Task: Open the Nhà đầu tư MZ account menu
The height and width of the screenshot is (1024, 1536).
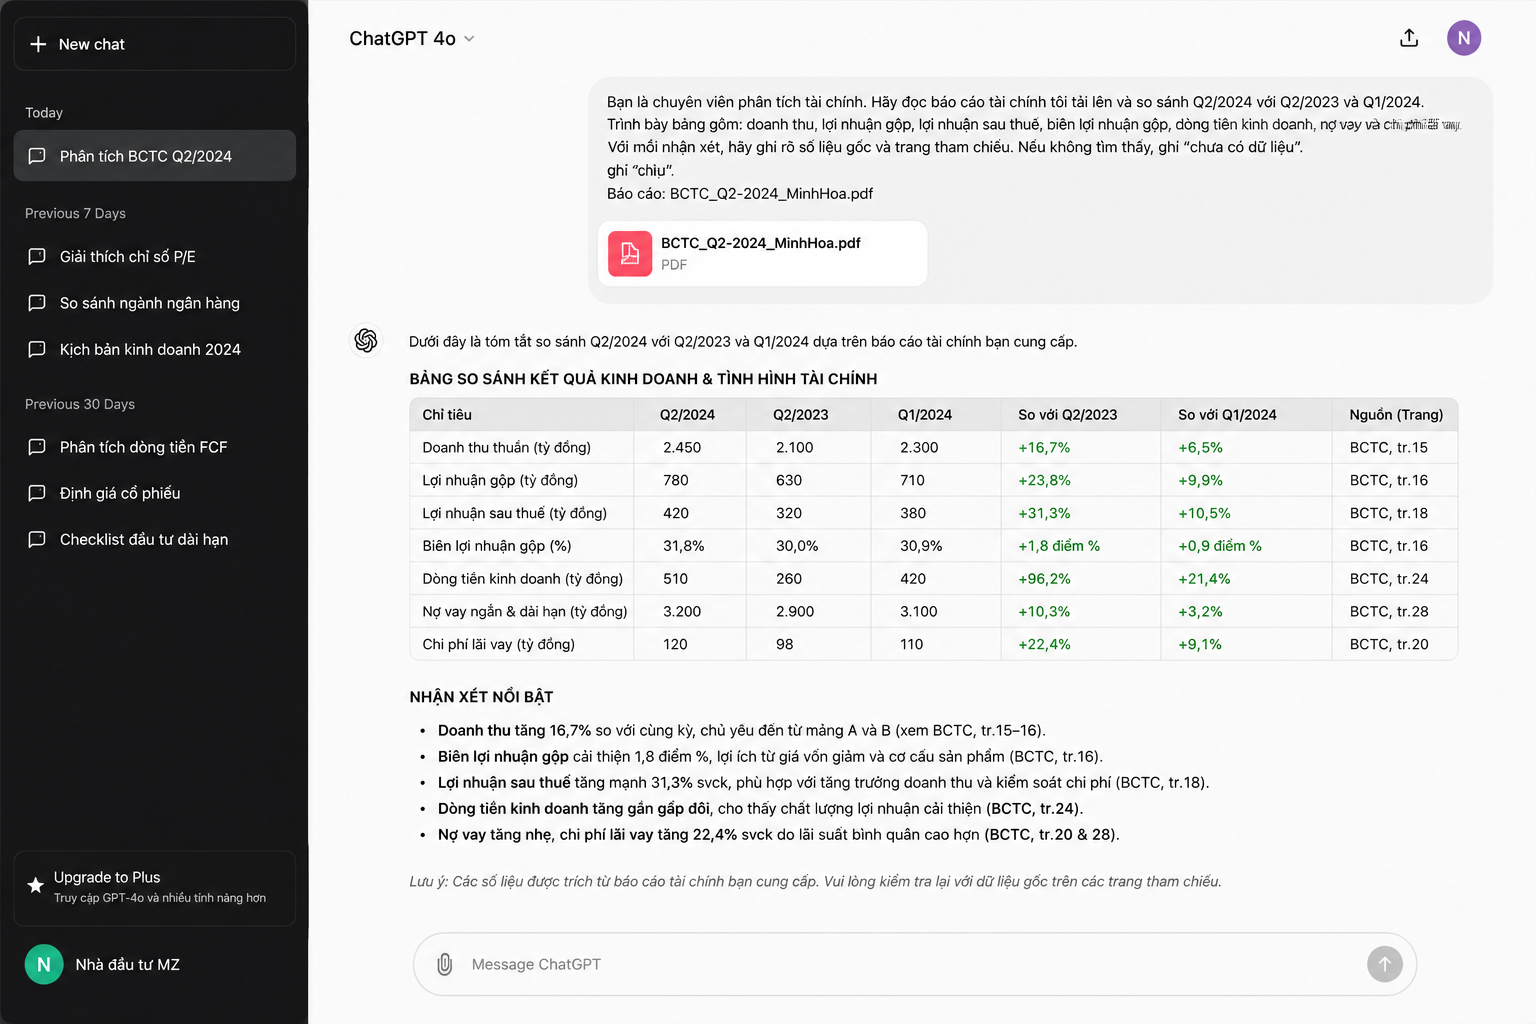Action: (x=155, y=964)
